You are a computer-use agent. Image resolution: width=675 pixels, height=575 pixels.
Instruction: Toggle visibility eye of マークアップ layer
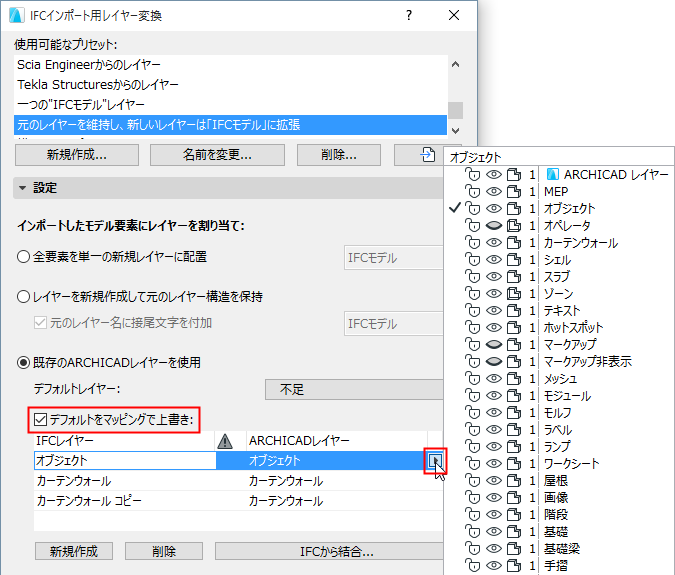494,344
